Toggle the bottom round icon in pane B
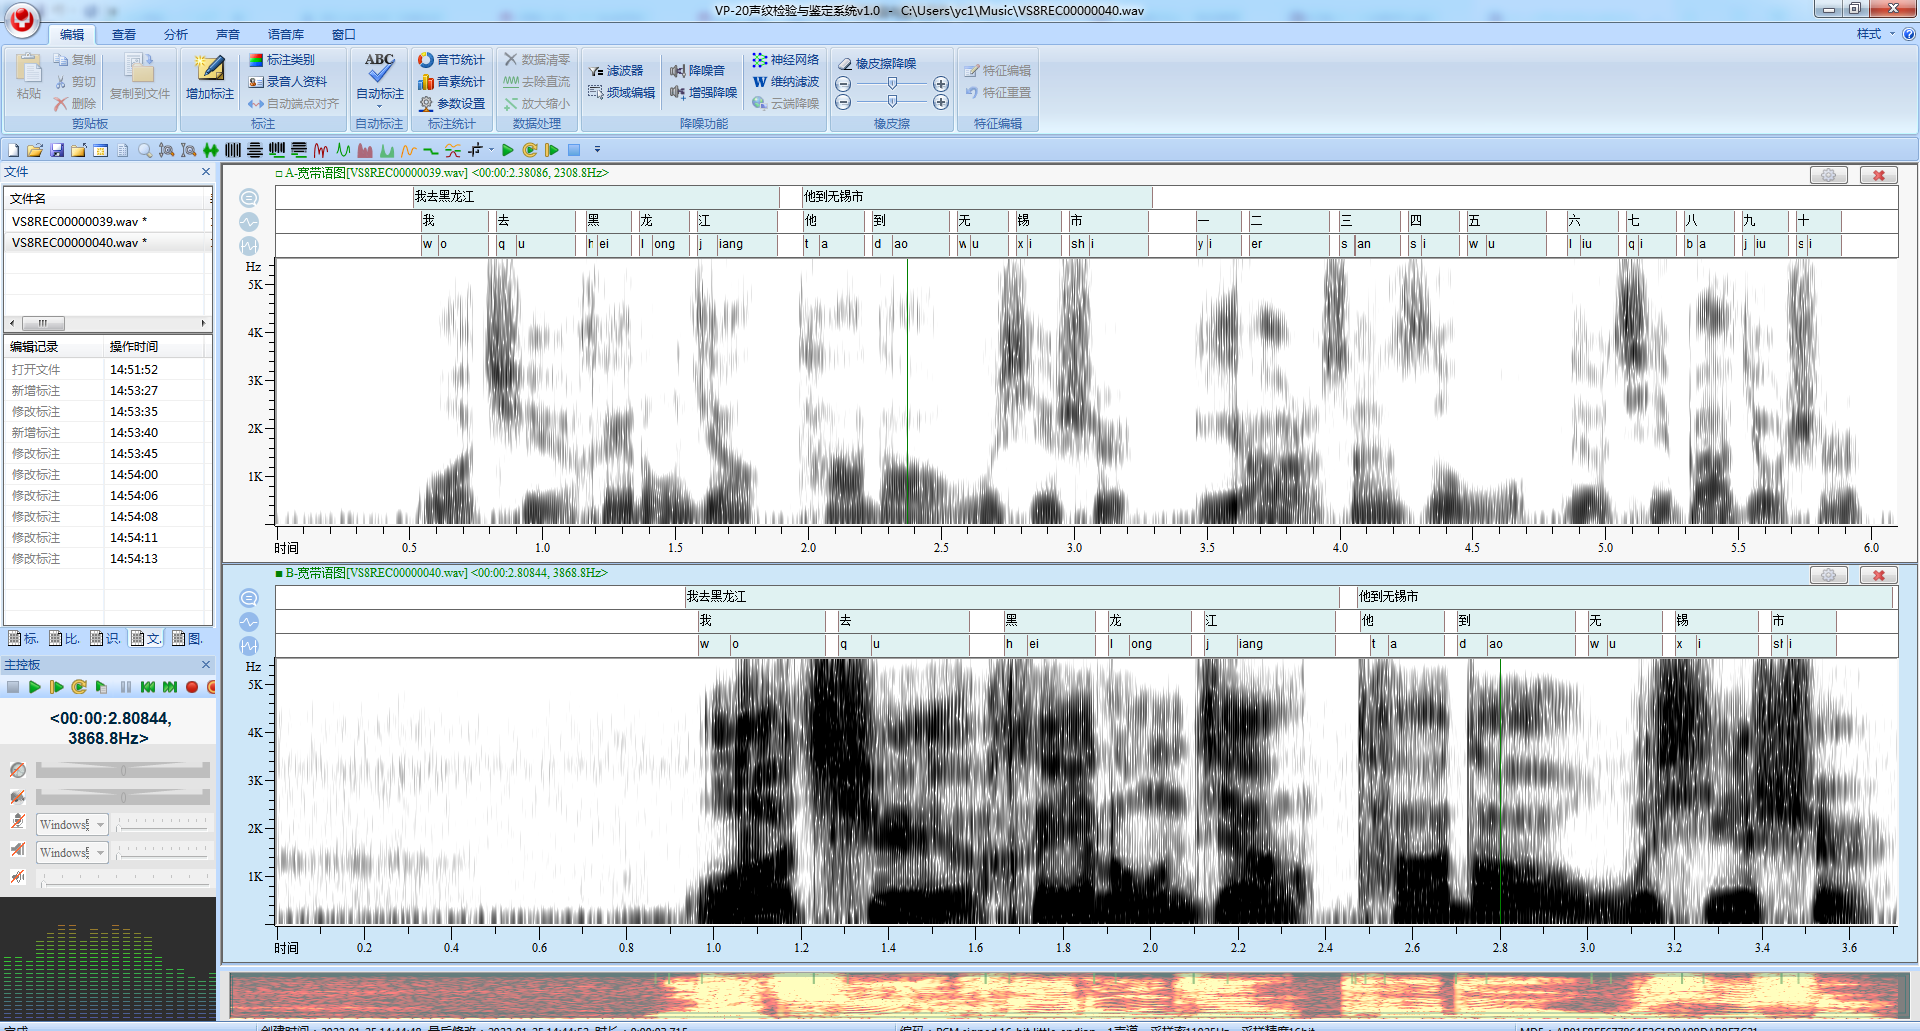This screenshot has width=1920, height=1031. coord(249,646)
